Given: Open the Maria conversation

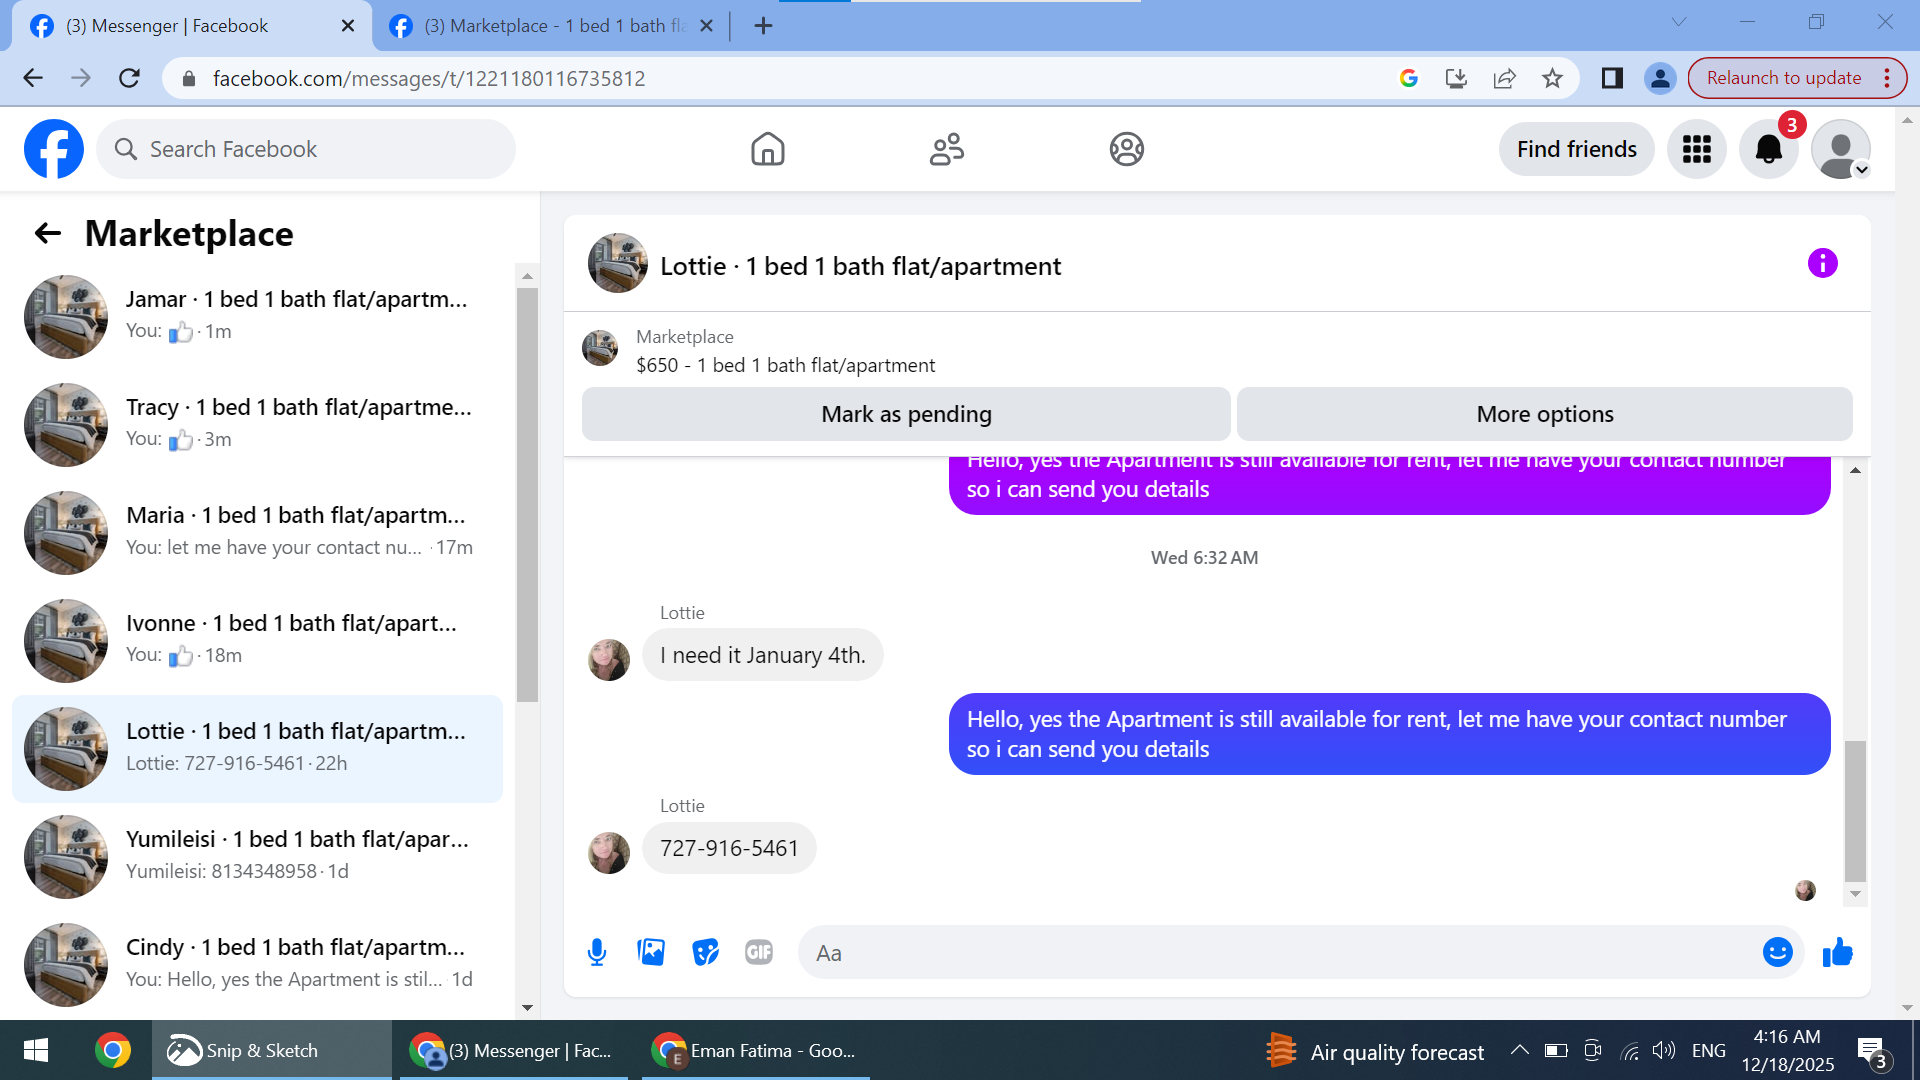Looking at the screenshot, I should (x=257, y=532).
